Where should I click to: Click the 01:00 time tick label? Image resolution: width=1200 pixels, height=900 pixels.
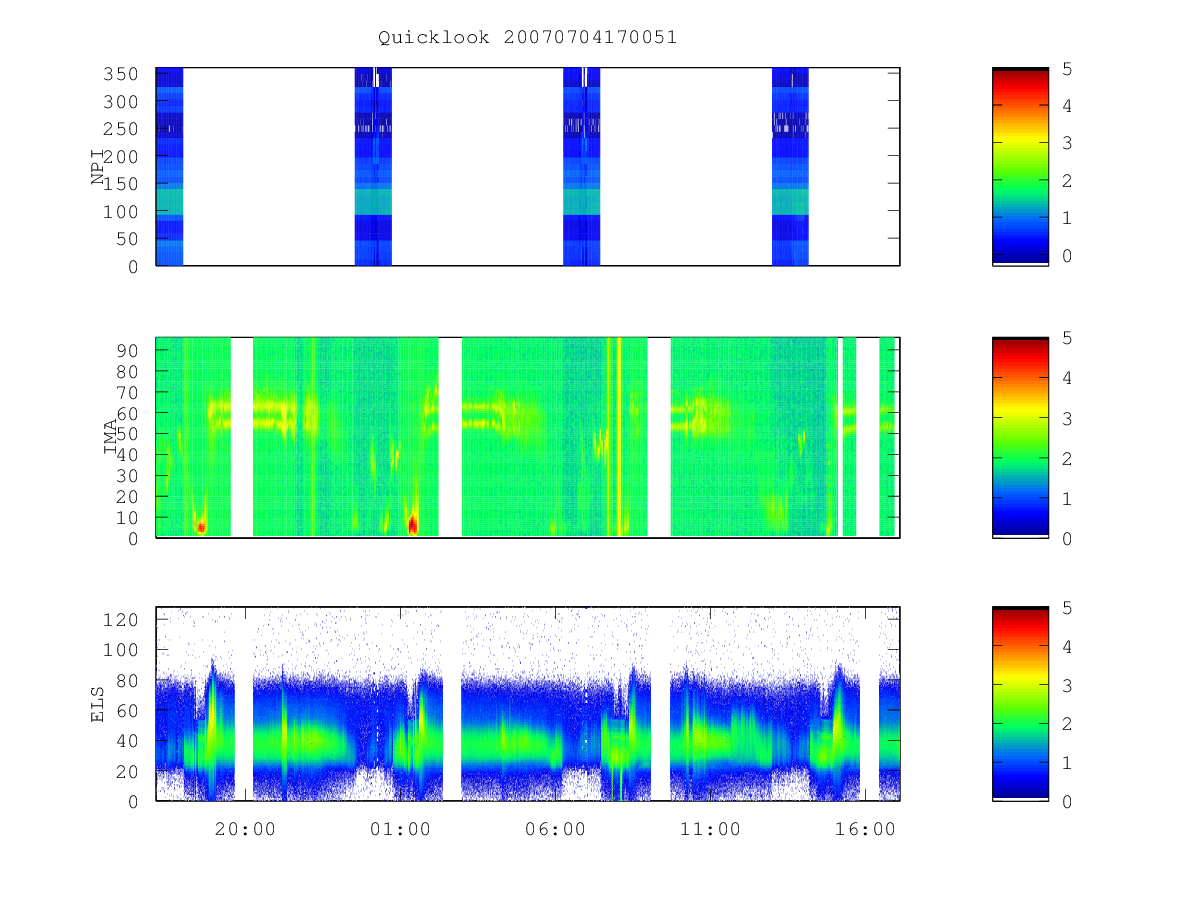point(400,829)
